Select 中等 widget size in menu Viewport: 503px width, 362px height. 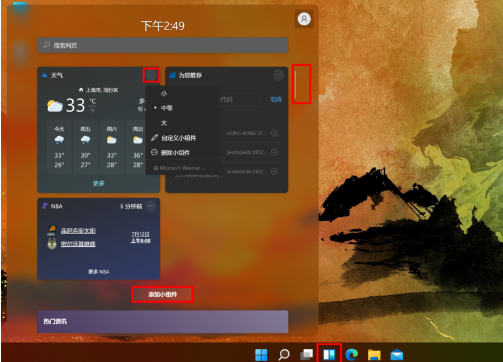pos(183,108)
